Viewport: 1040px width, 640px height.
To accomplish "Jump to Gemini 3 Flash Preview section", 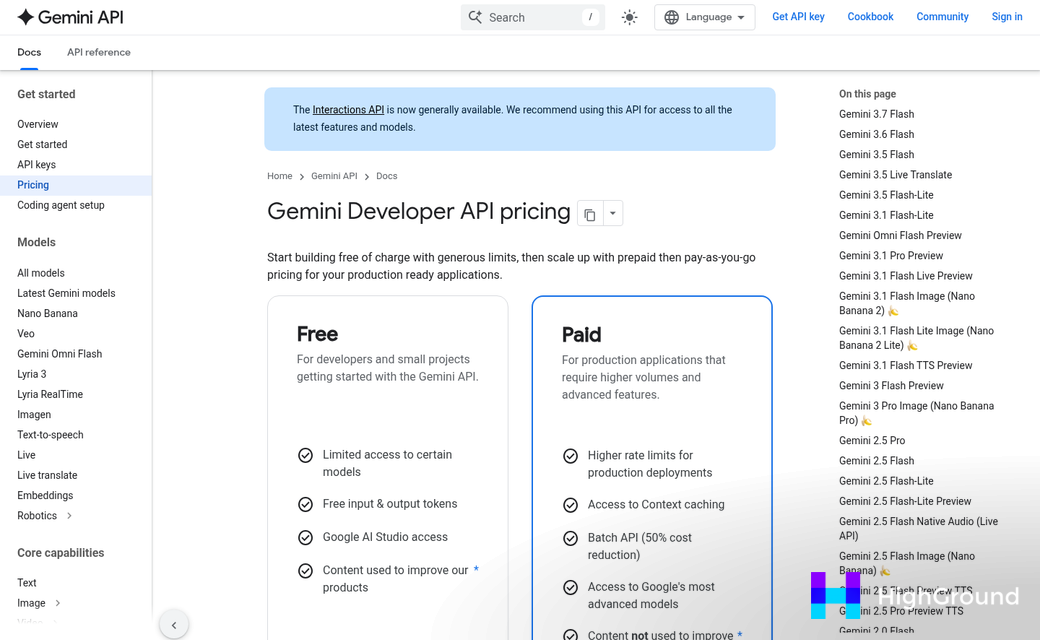I will click(891, 385).
